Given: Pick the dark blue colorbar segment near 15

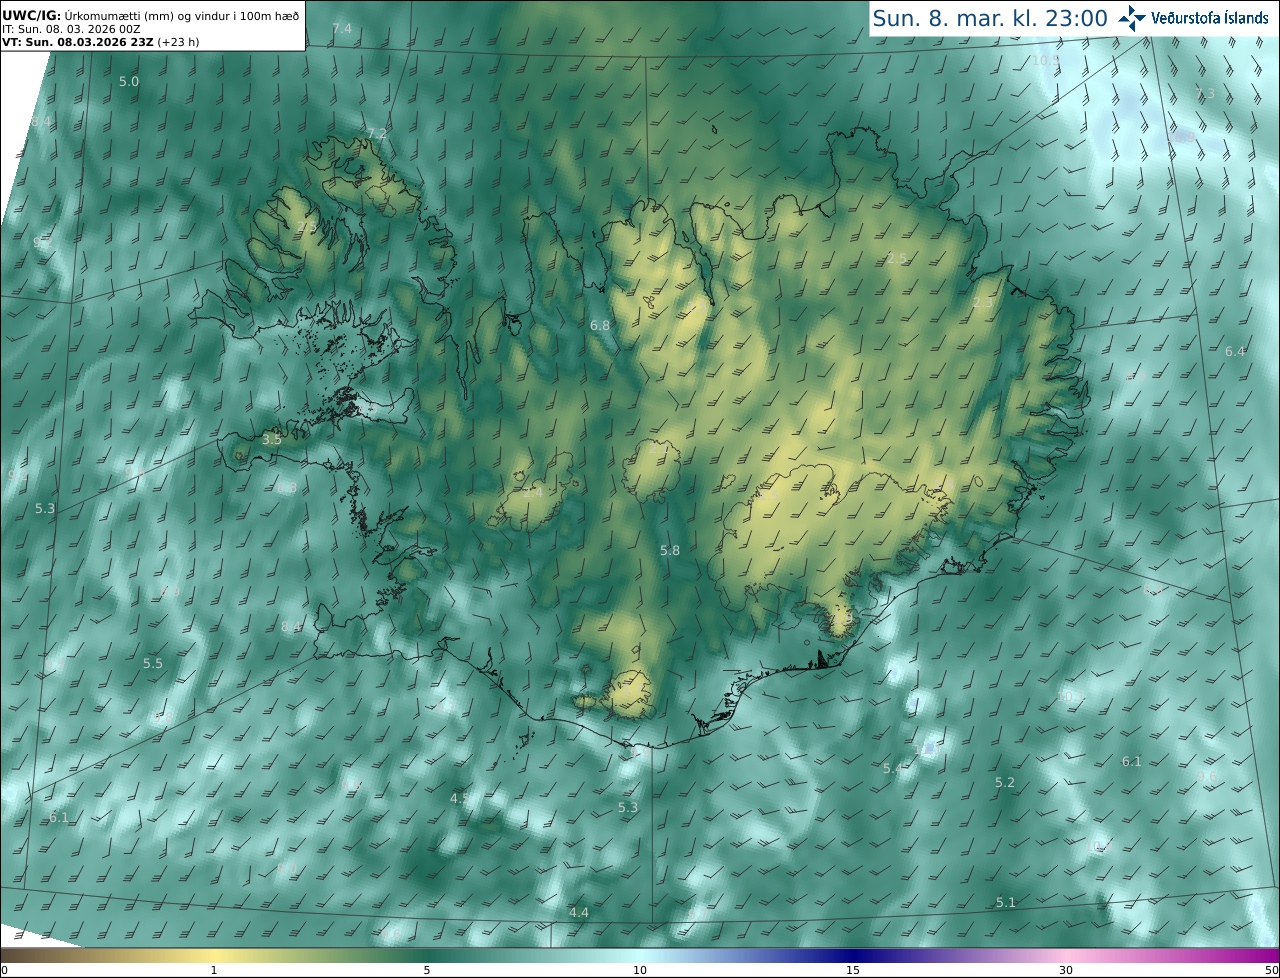Looking at the screenshot, I should click(x=853, y=955).
